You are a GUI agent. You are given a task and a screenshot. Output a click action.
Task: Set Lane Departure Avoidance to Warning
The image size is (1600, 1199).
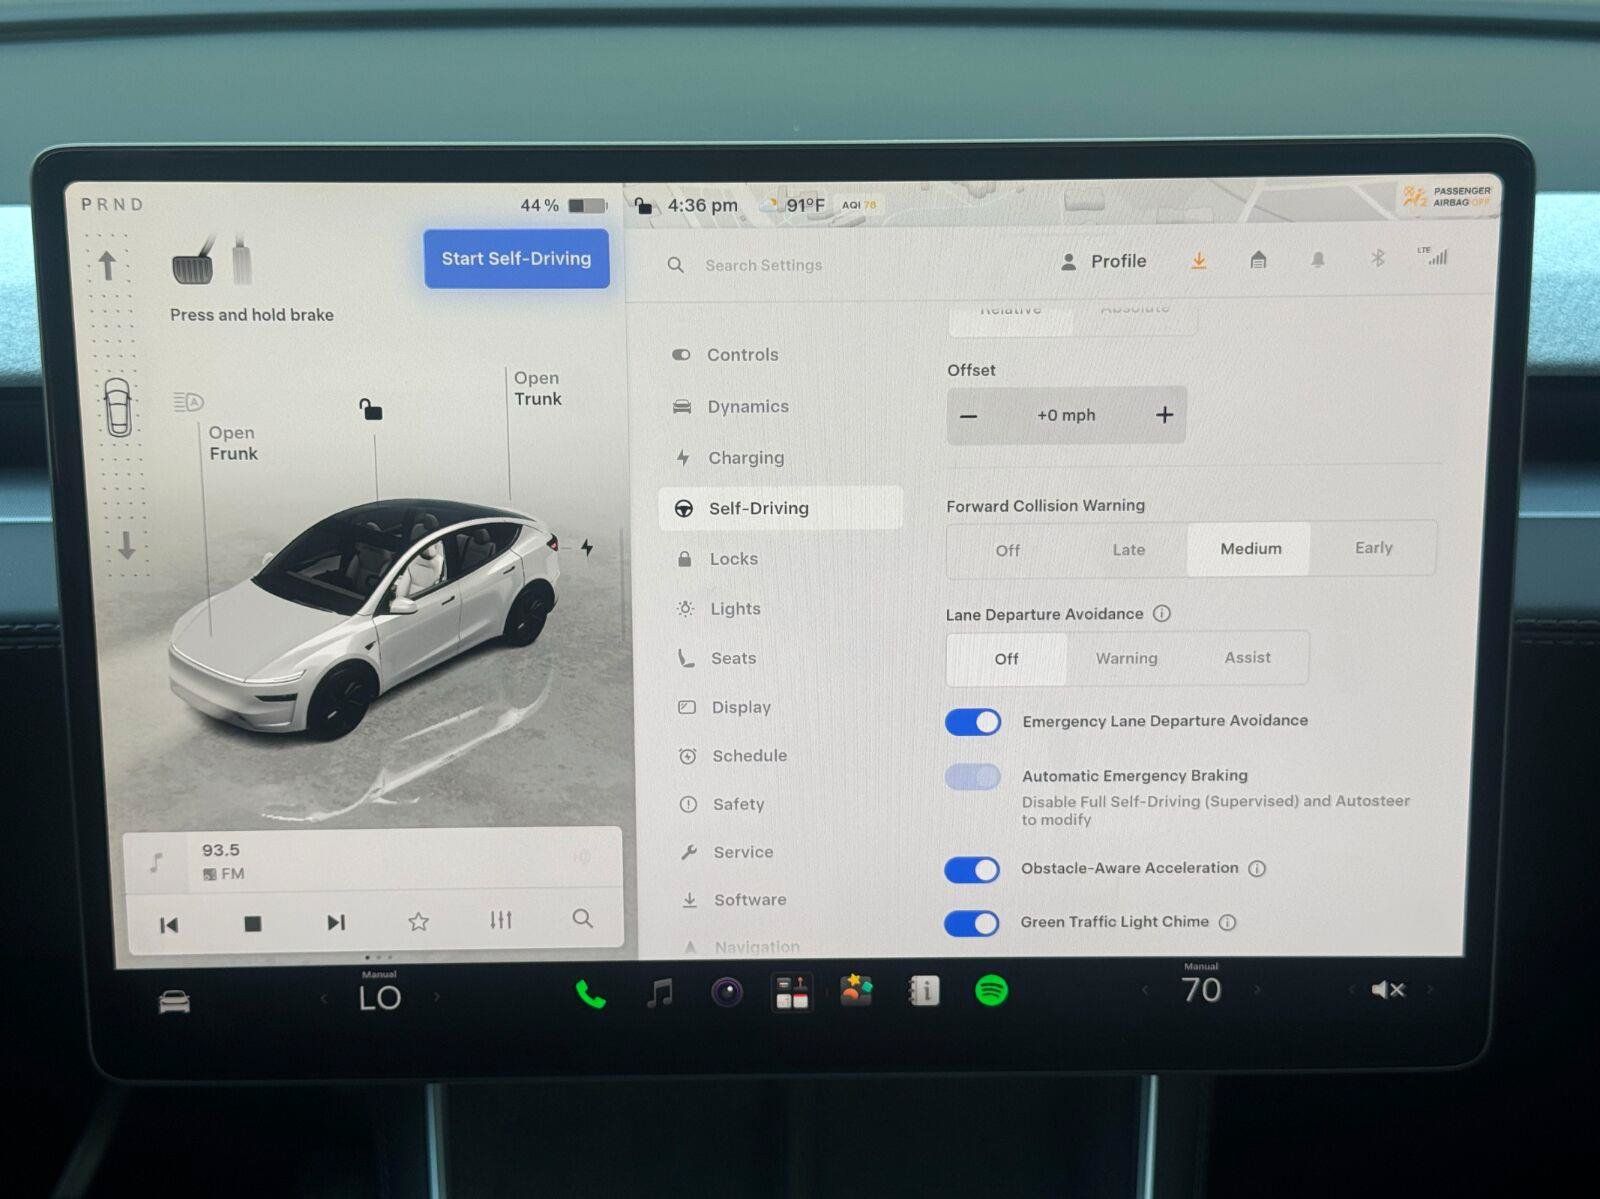[x=1127, y=658]
